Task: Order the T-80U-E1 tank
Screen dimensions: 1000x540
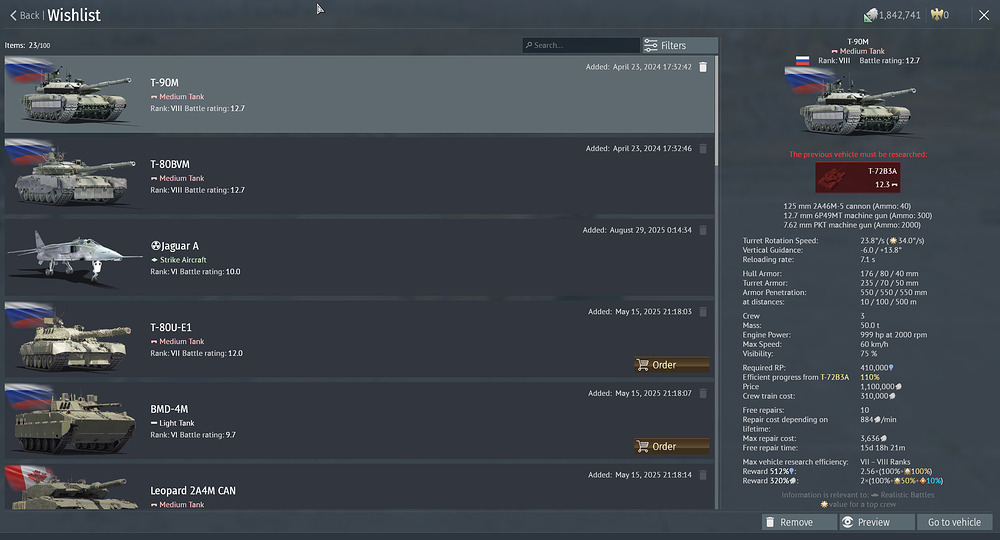Action: click(672, 365)
